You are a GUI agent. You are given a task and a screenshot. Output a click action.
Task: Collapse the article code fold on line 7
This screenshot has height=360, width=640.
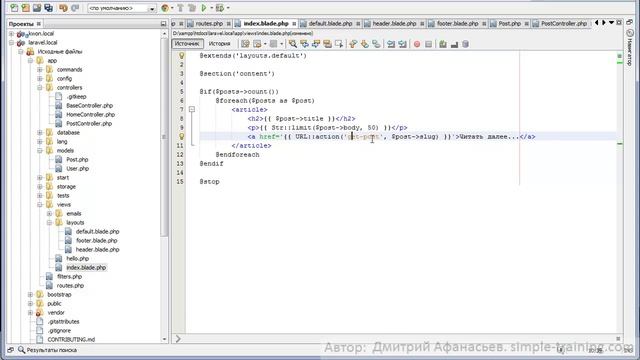(x=192, y=109)
